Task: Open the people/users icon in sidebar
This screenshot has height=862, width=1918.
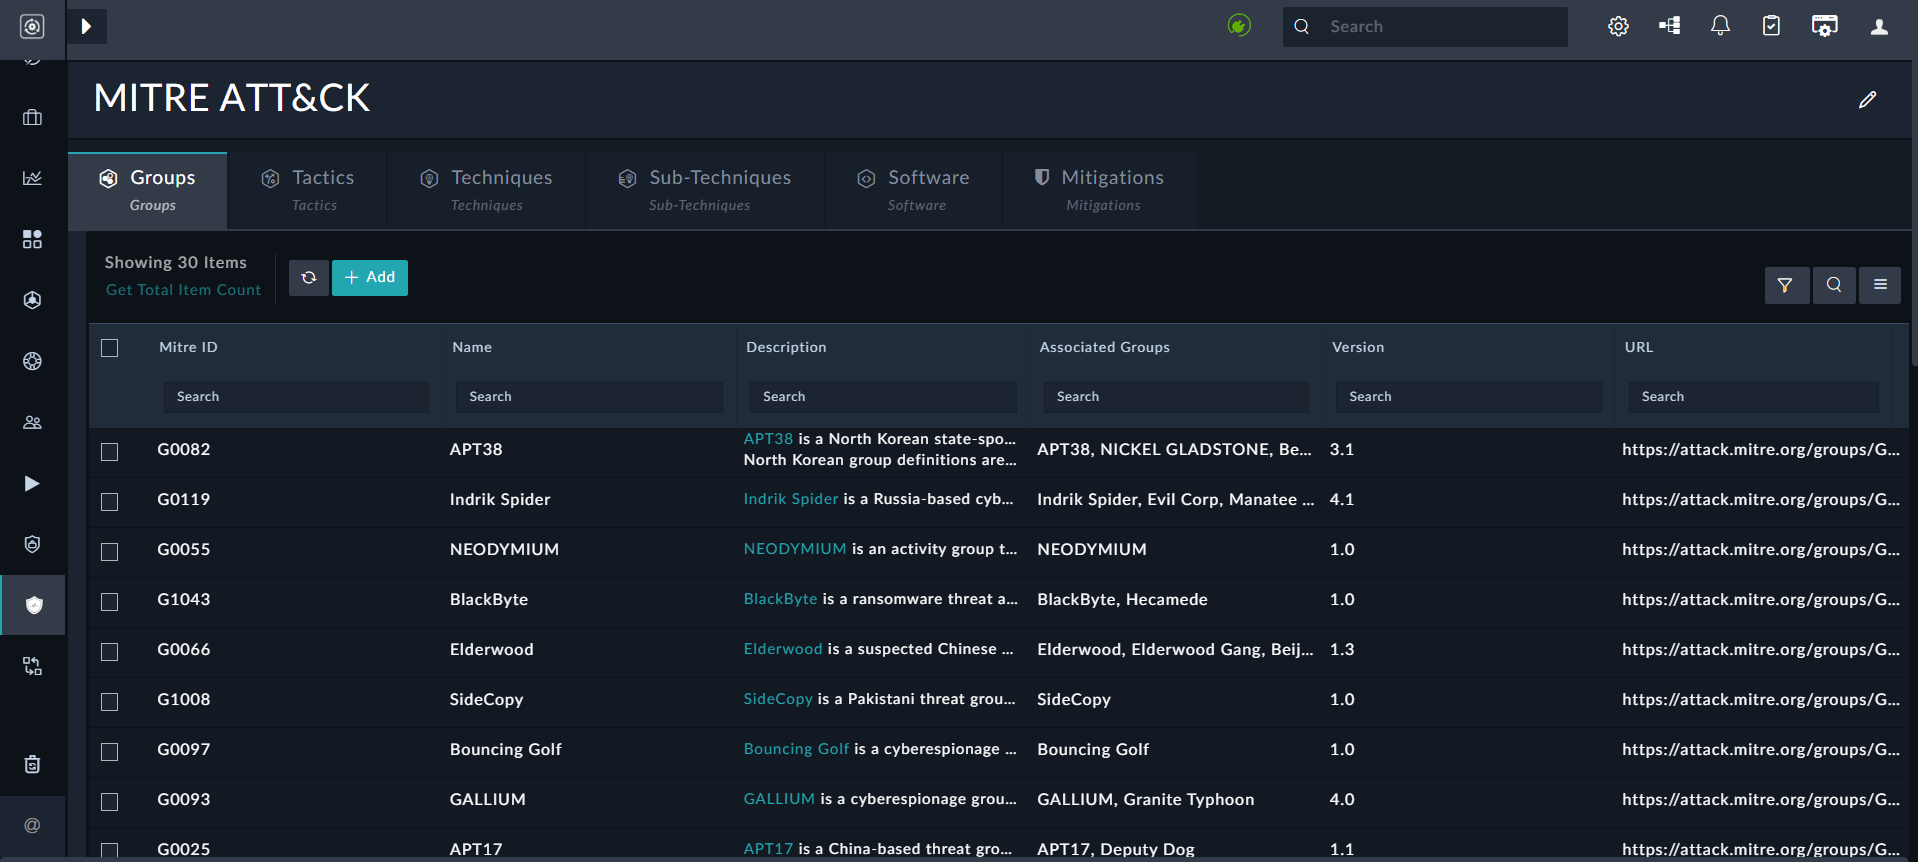Action: point(32,422)
